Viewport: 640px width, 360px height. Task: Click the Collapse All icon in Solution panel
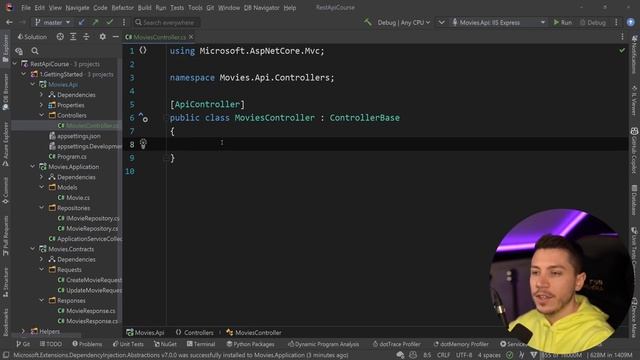click(x=86, y=37)
